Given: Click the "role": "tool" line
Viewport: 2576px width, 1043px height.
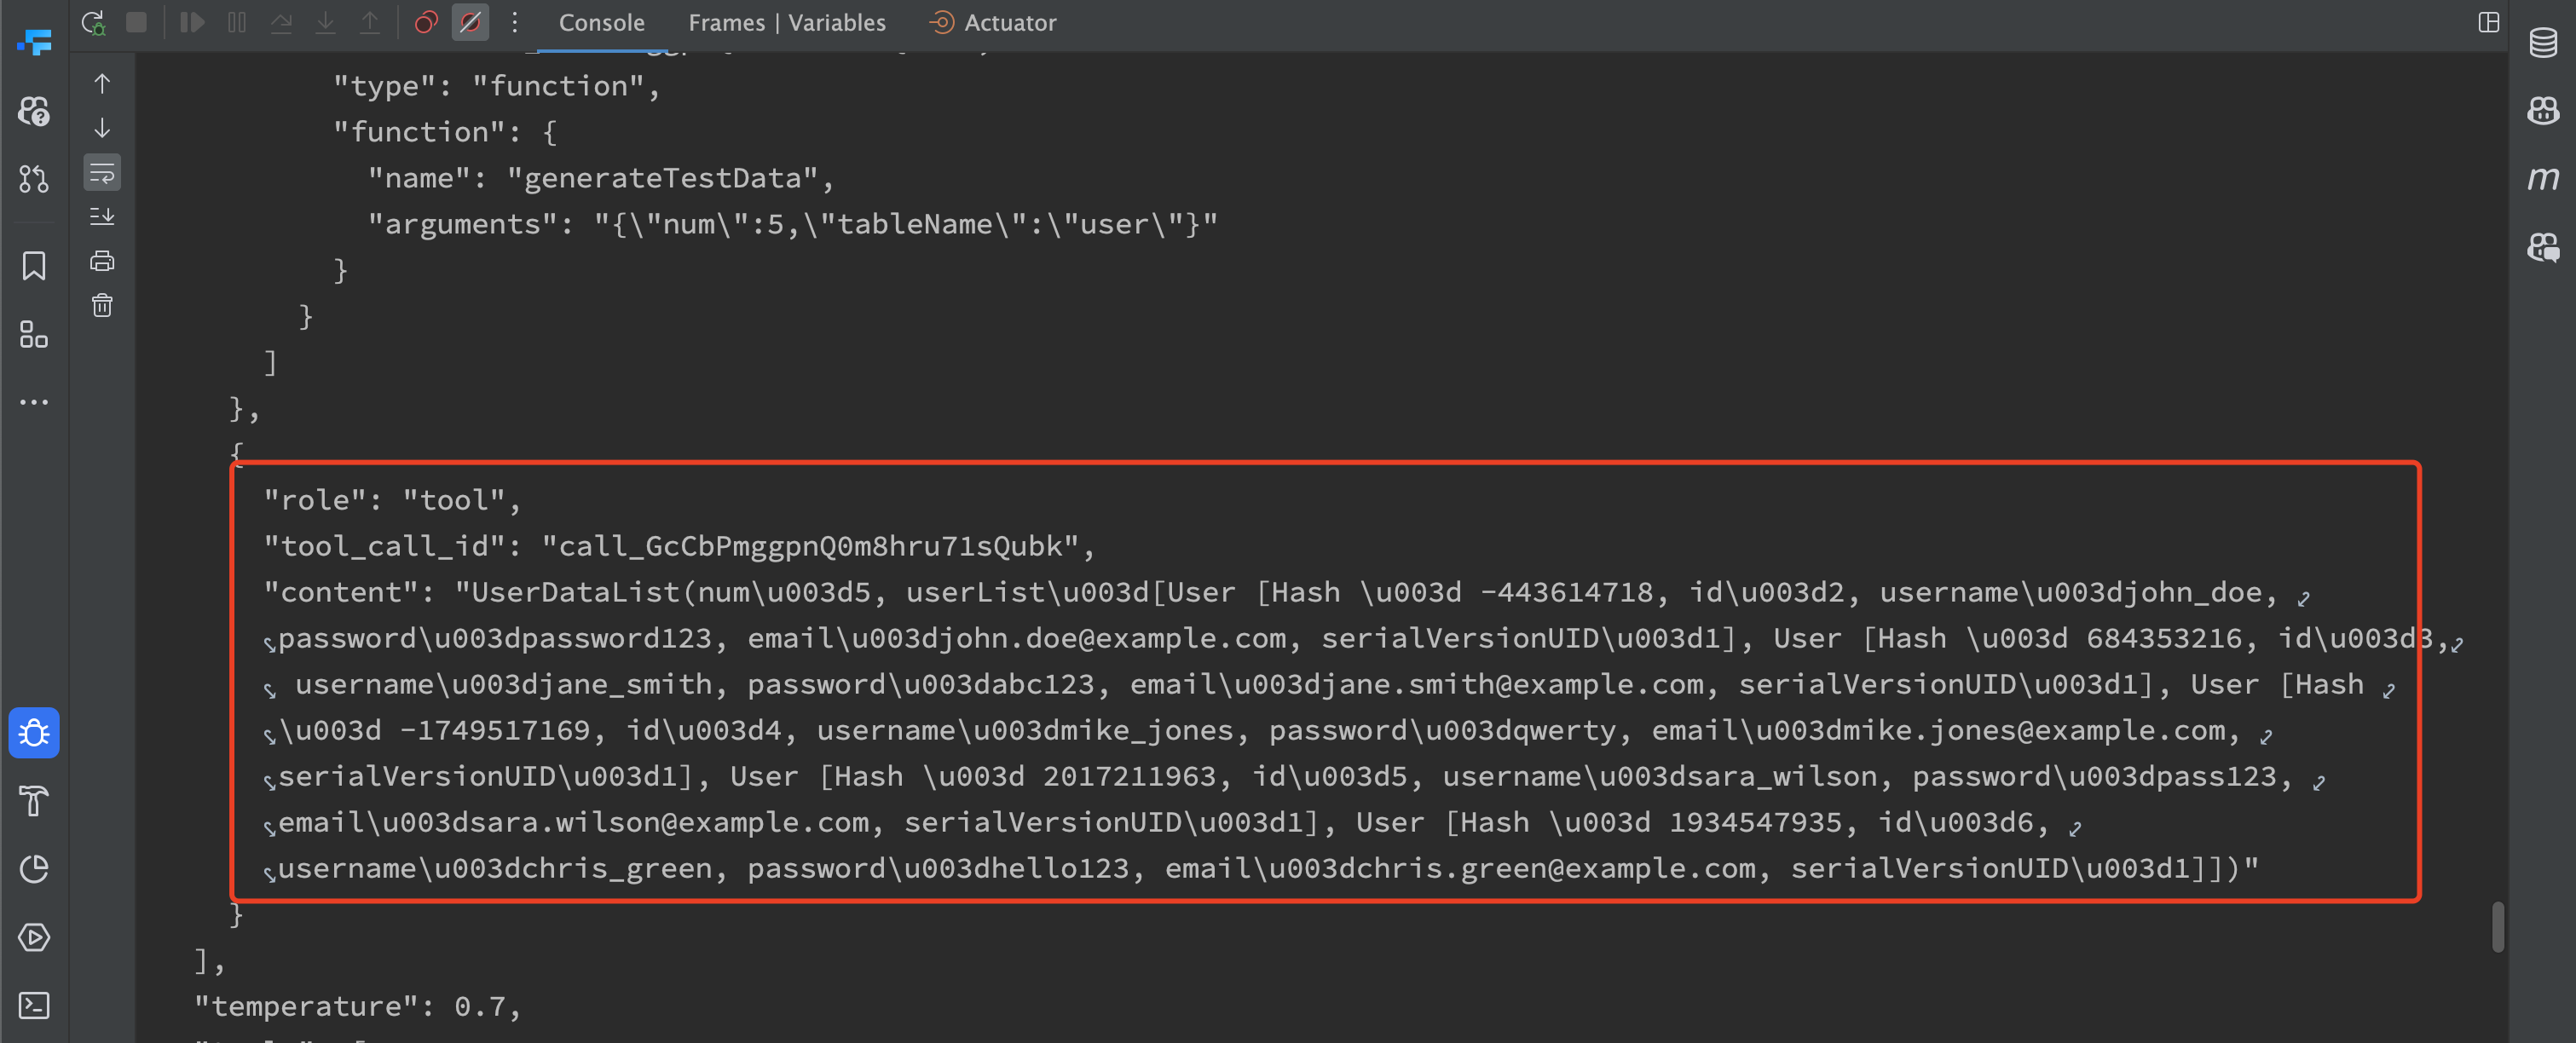Looking at the screenshot, I should pos(392,500).
